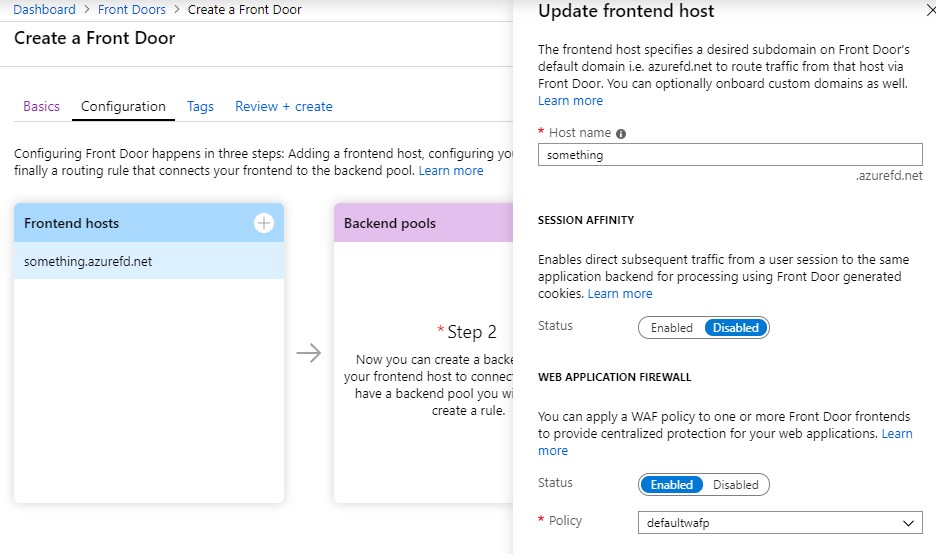Viewport: 936px width, 554px height.
Task: Click the WEB APPLICATION FIREWALL section heading
Action: [614, 377]
